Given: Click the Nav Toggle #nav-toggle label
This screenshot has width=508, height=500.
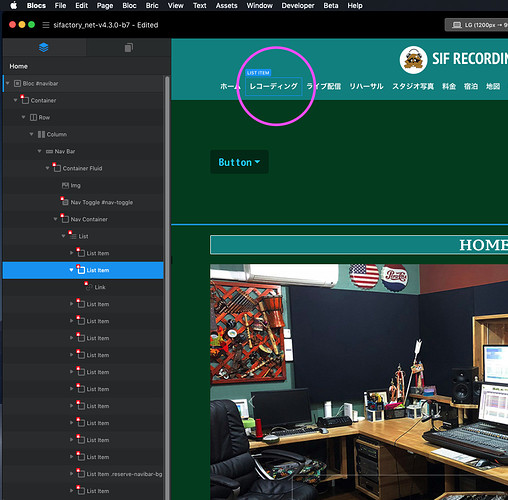Looking at the screenshot, I should [x=102, y=202].
